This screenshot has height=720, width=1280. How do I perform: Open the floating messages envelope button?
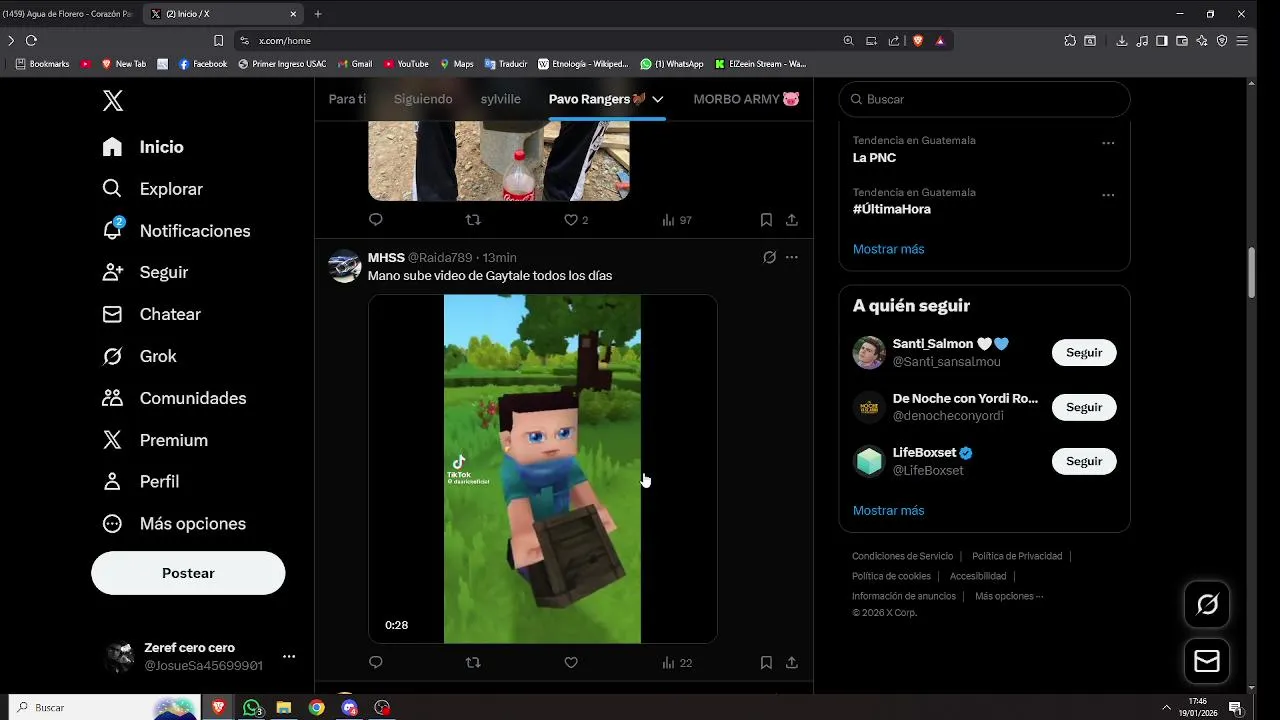[x=1207, y=661]
